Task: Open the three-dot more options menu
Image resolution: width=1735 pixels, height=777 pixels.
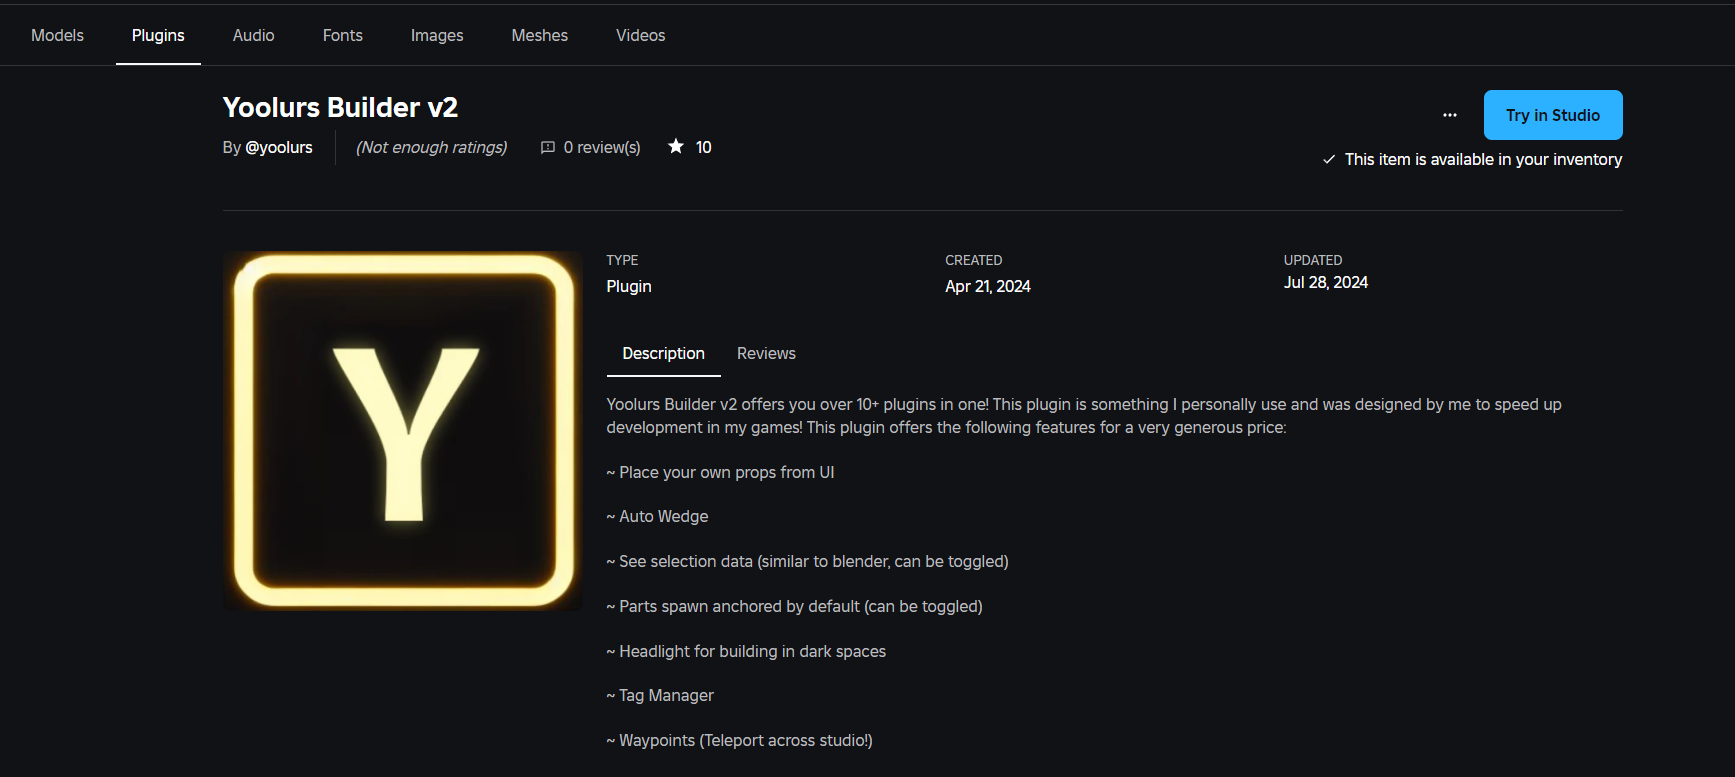Action: [x=1449, y=115]
